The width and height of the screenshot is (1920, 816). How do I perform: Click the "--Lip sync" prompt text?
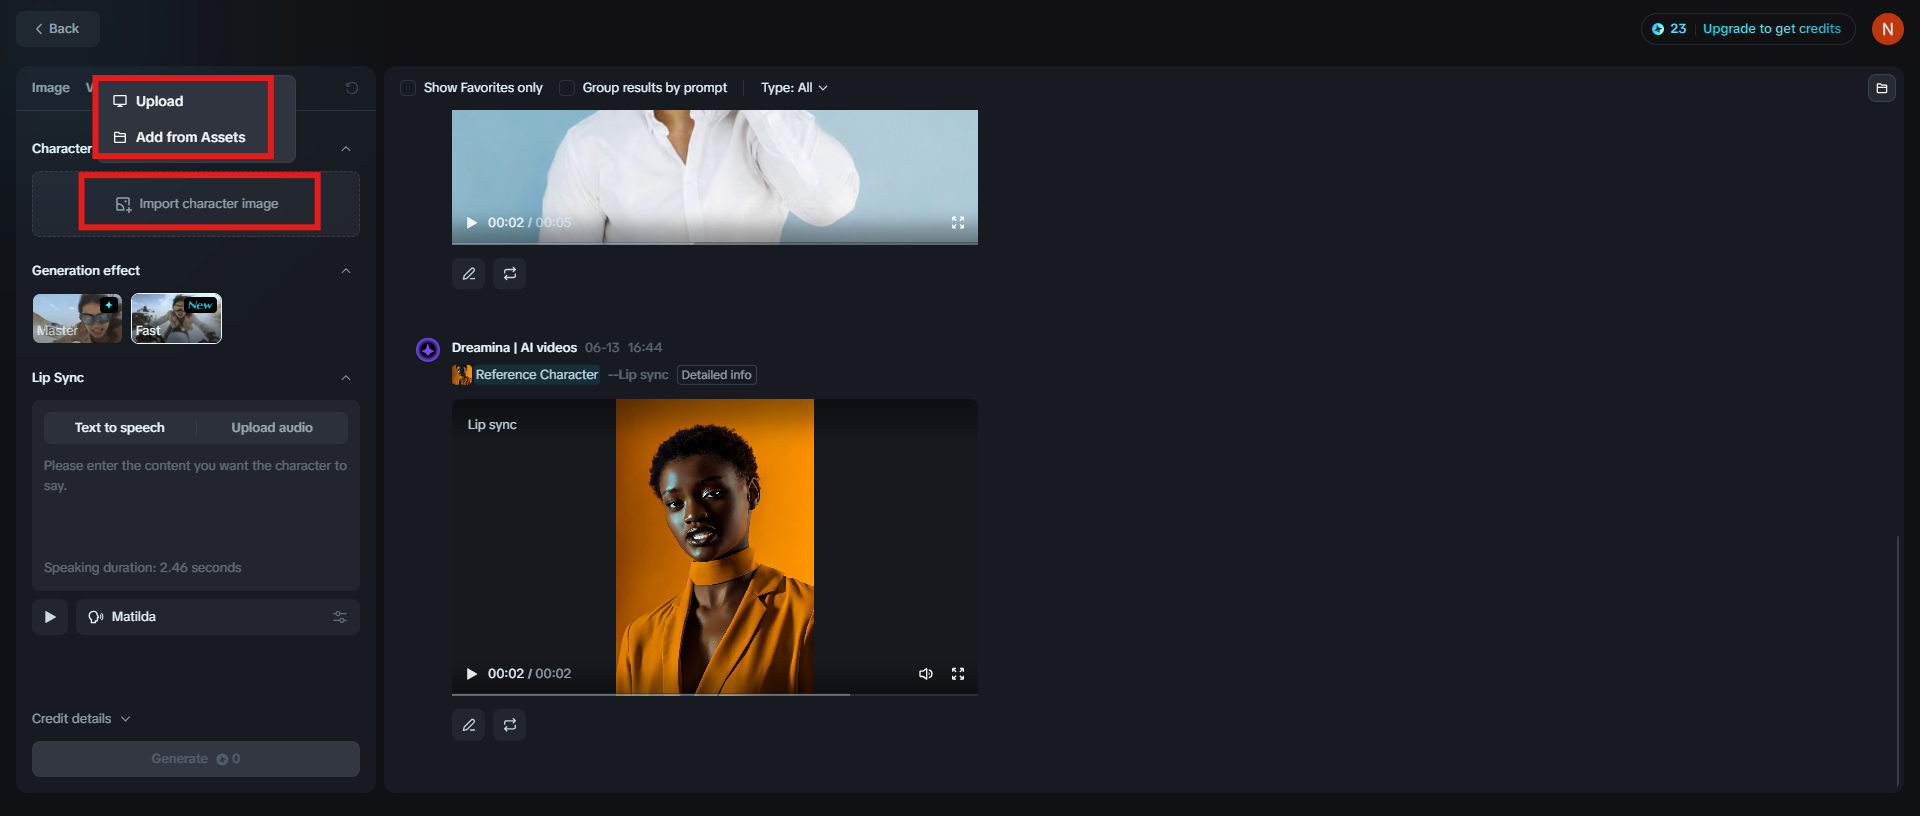click(x=638, y=375)
